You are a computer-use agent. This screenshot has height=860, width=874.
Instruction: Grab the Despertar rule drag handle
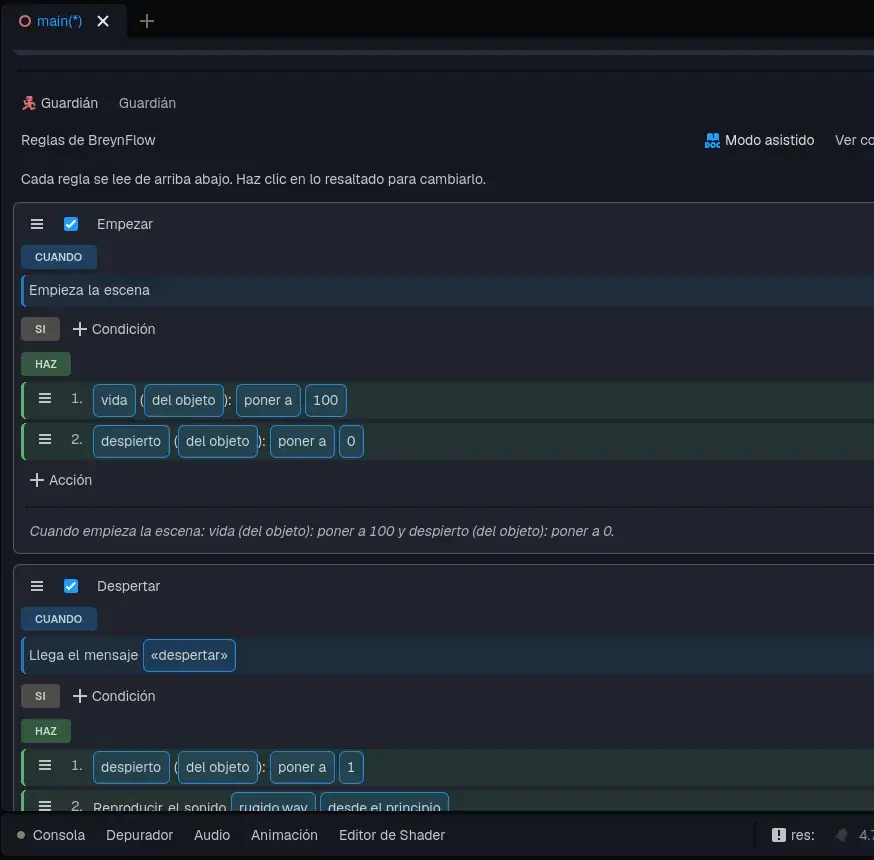(37, 586)
